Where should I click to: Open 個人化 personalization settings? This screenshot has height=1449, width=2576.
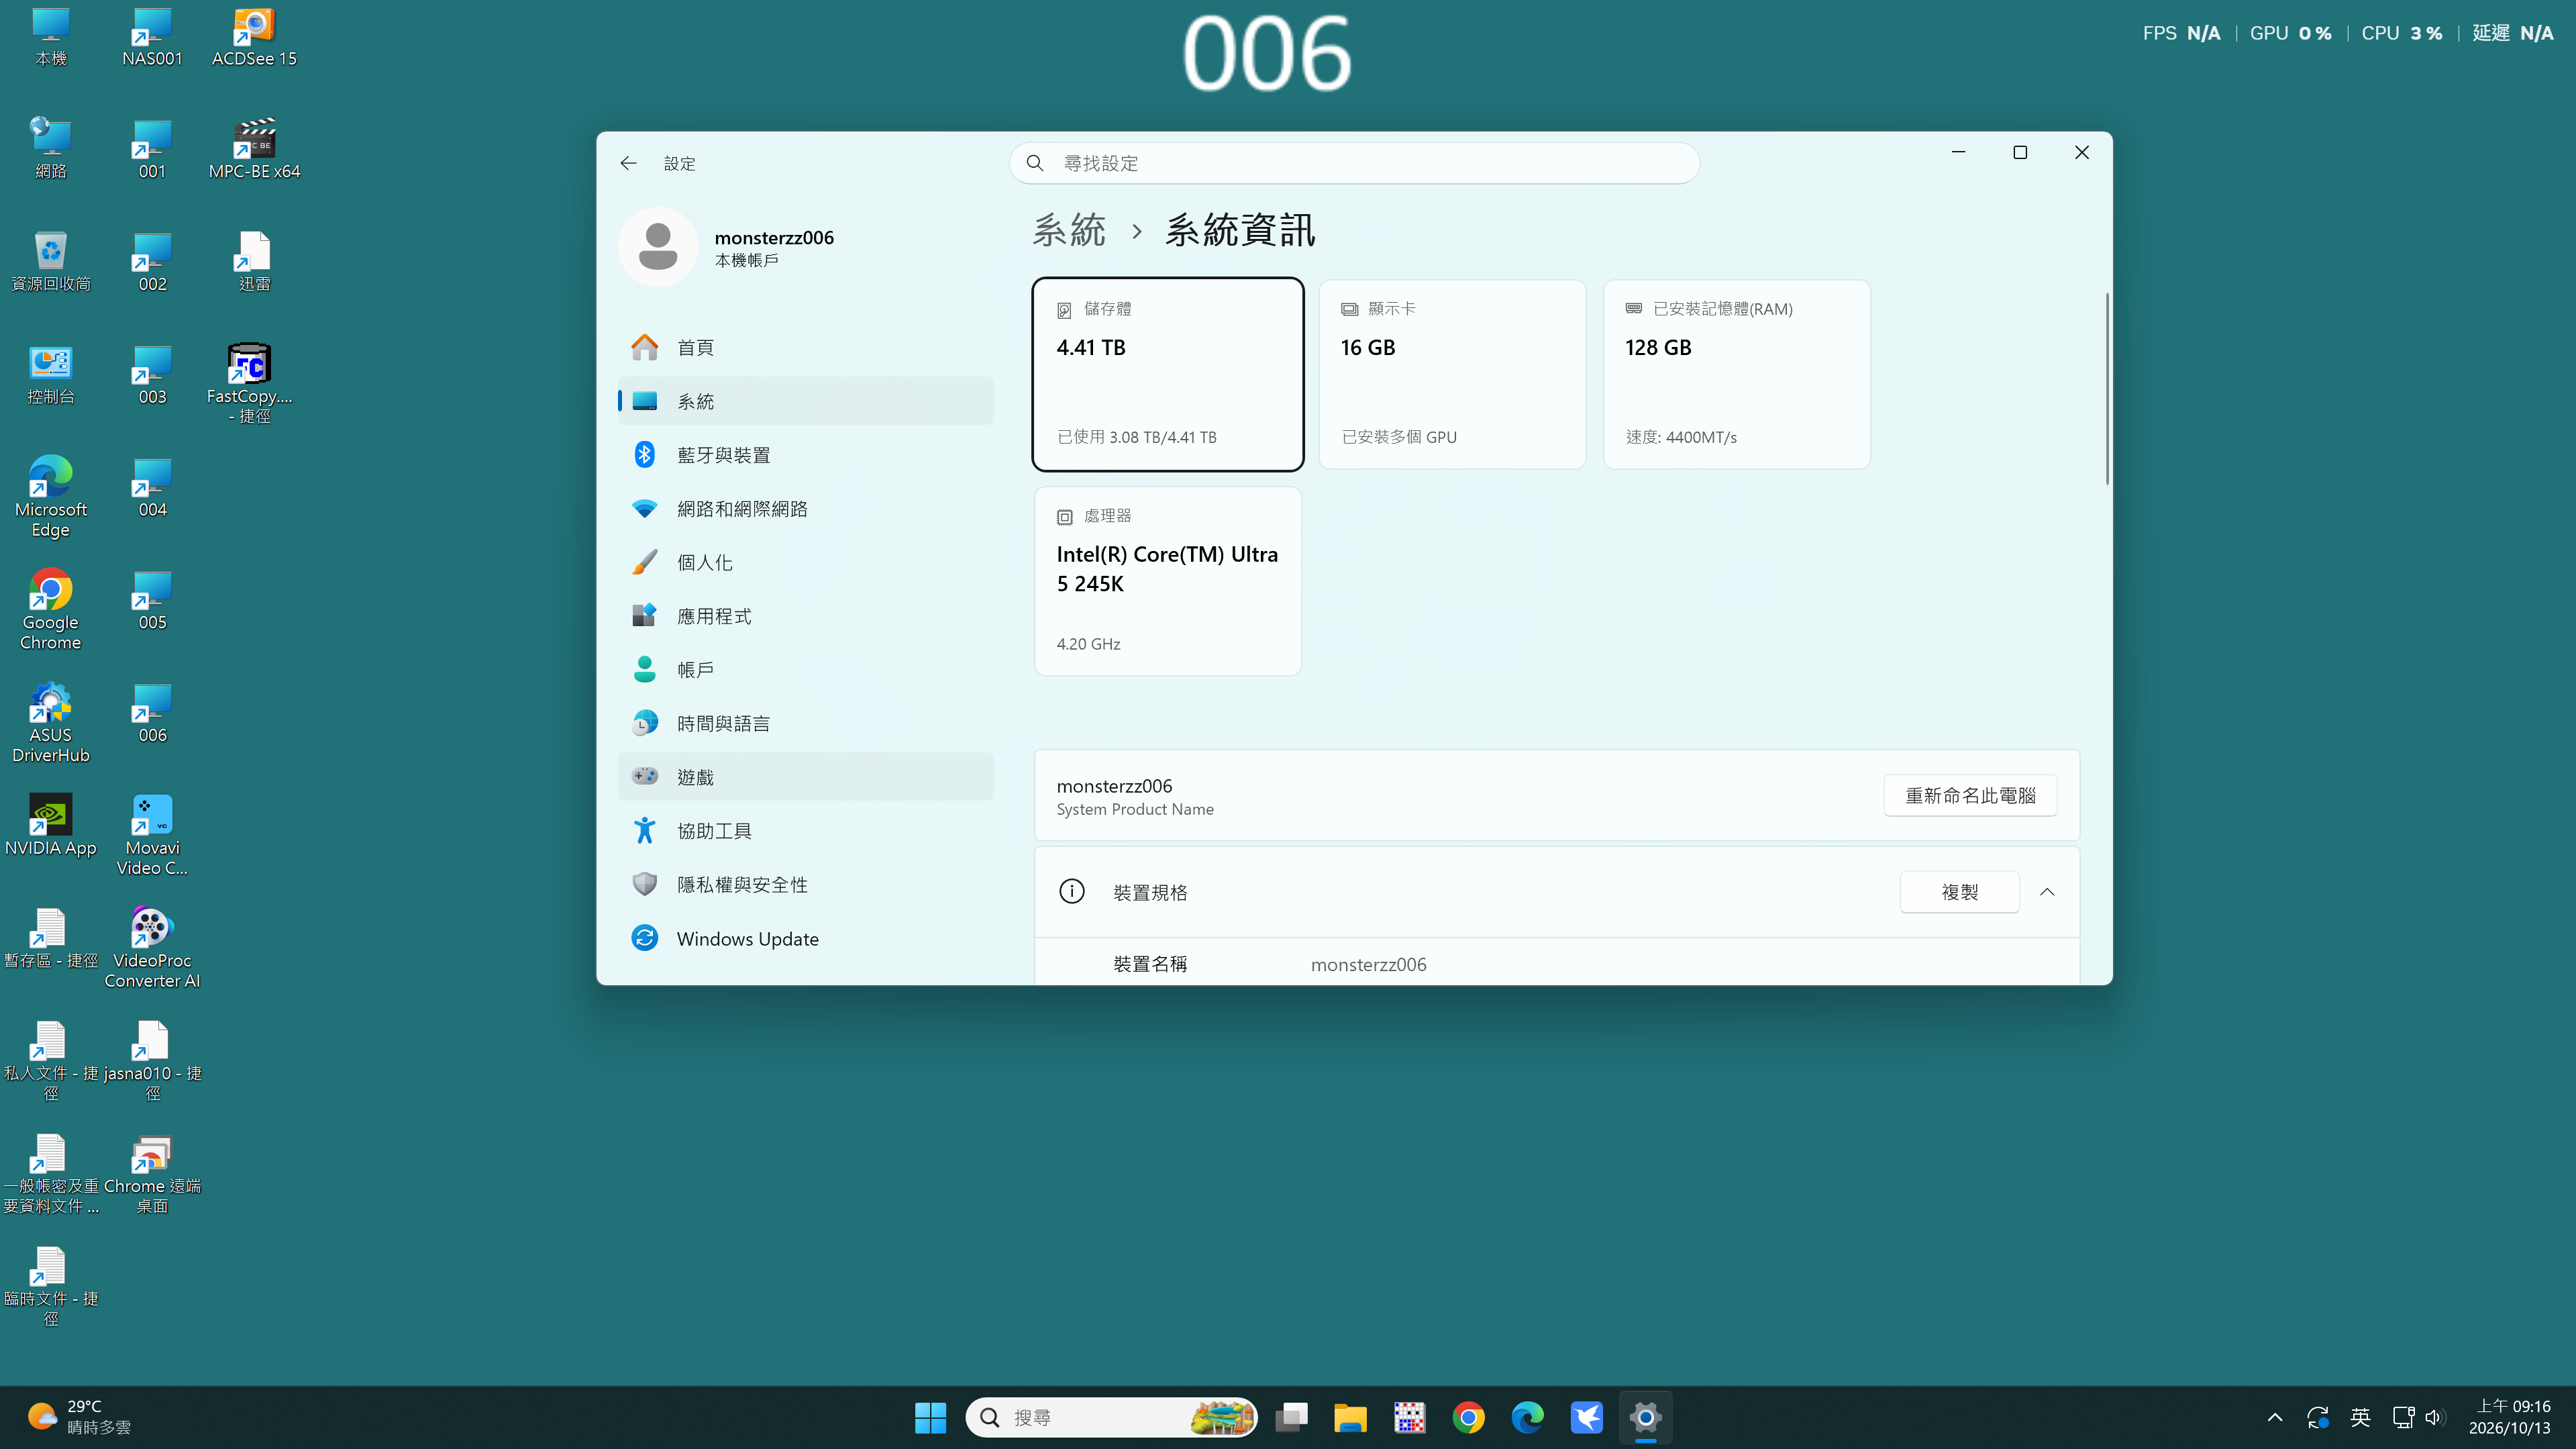[805, 562]
